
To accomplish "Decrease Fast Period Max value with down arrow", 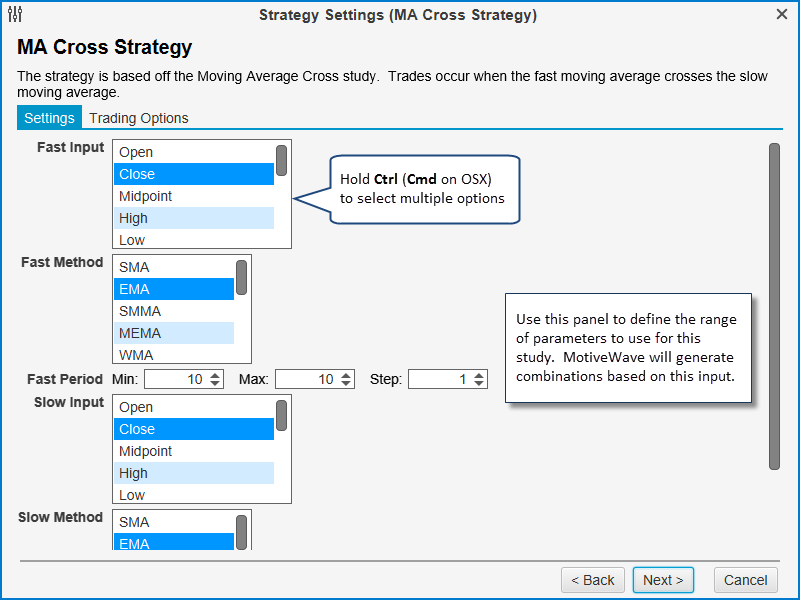I will pos(347,384).
